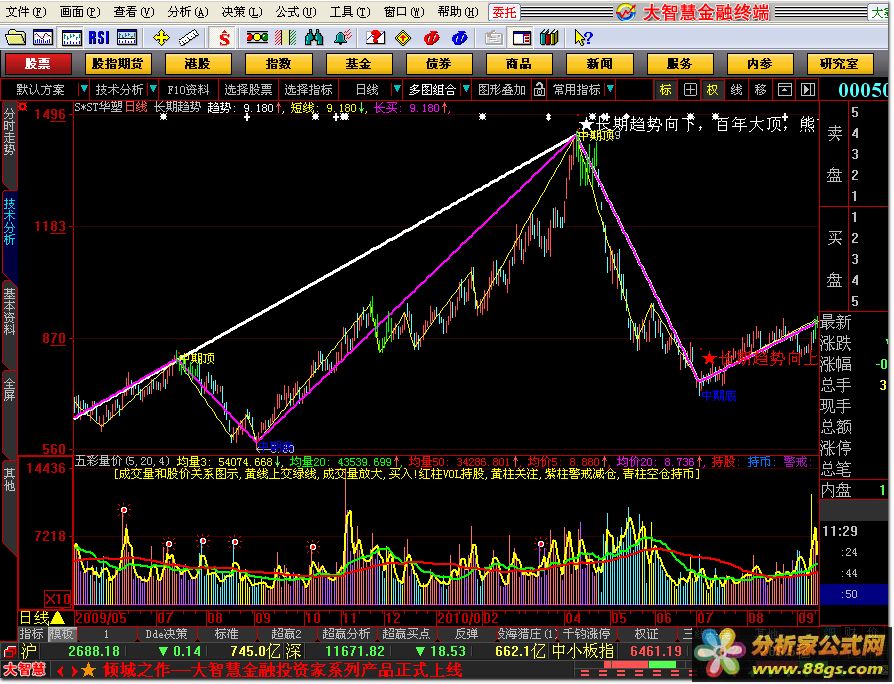This screenshot has height=684, width=894.
Task: Select the 股票 market category button
Action: pos(38,63)
